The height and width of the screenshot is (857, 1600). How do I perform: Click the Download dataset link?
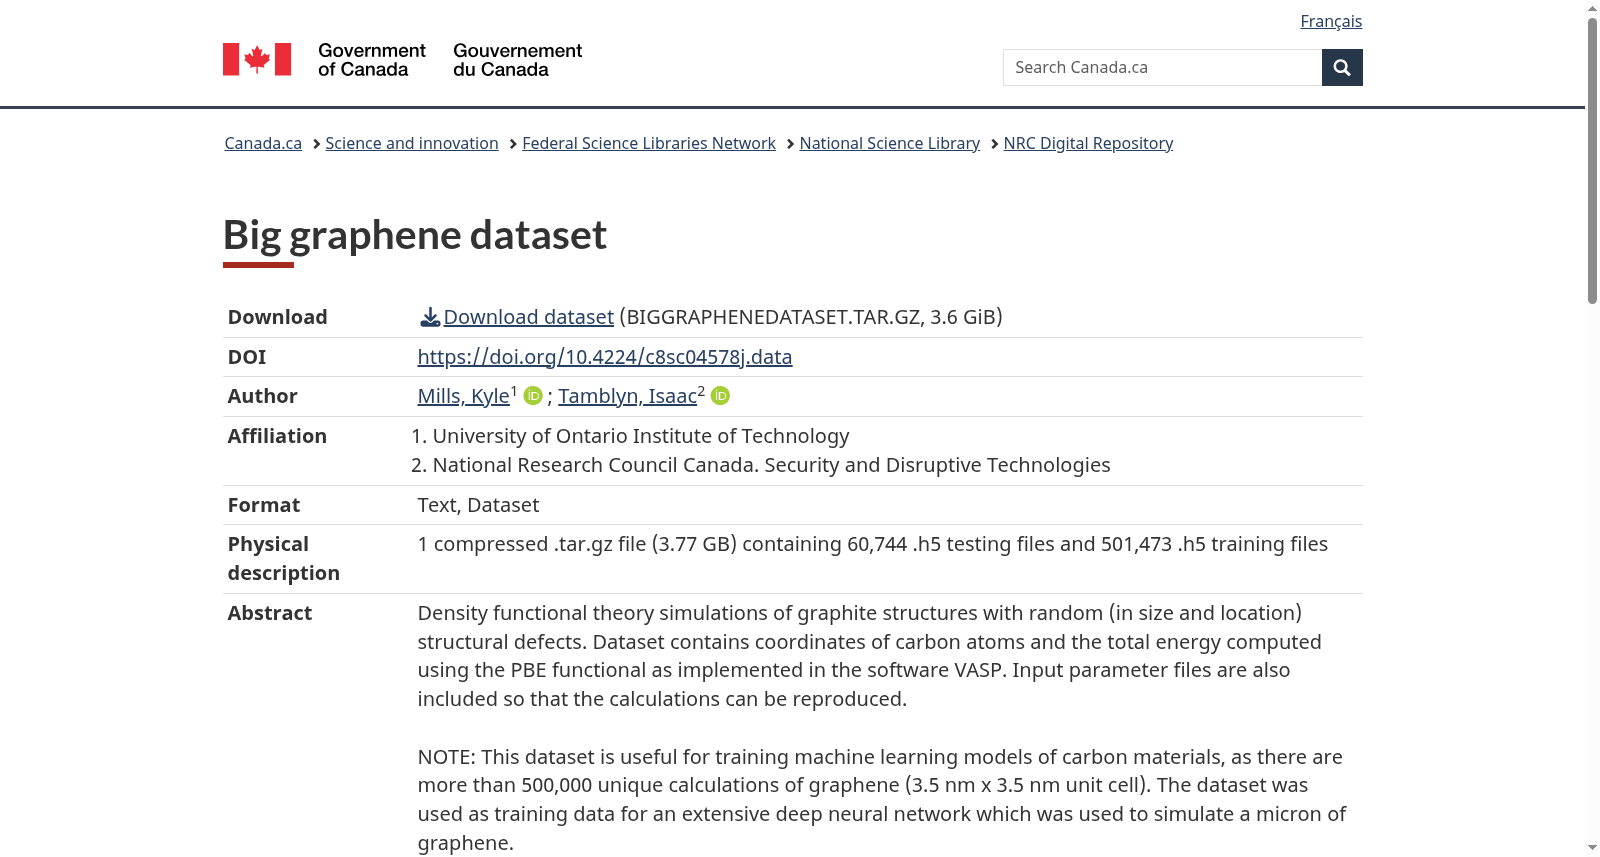click(x=528, y=317)
